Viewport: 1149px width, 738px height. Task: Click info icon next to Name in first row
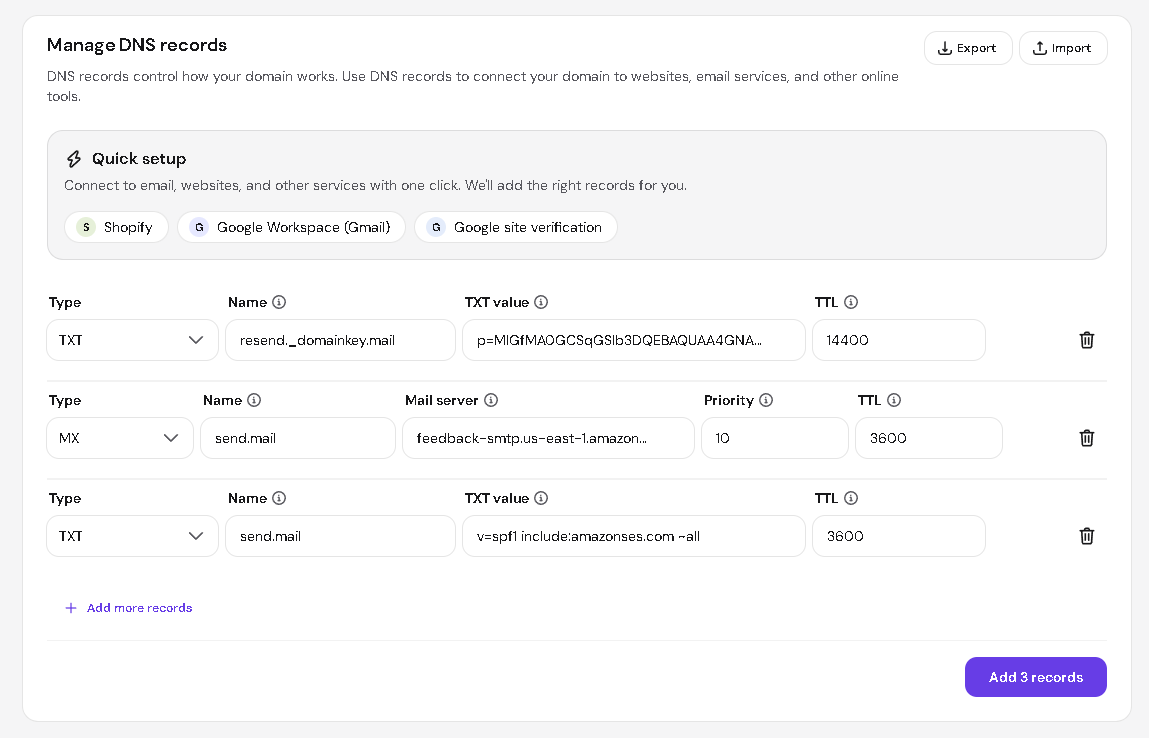[279, 302]
